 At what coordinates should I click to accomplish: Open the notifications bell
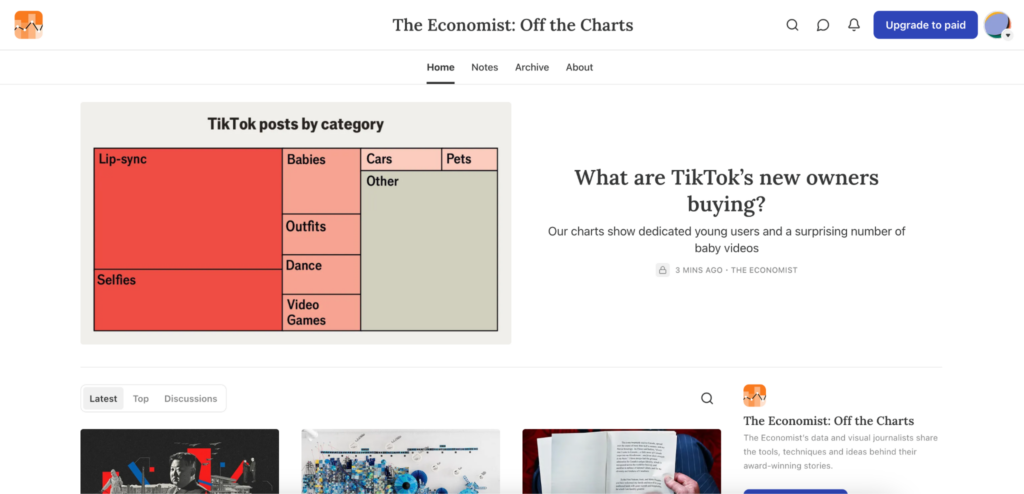(x=854, y=25)
